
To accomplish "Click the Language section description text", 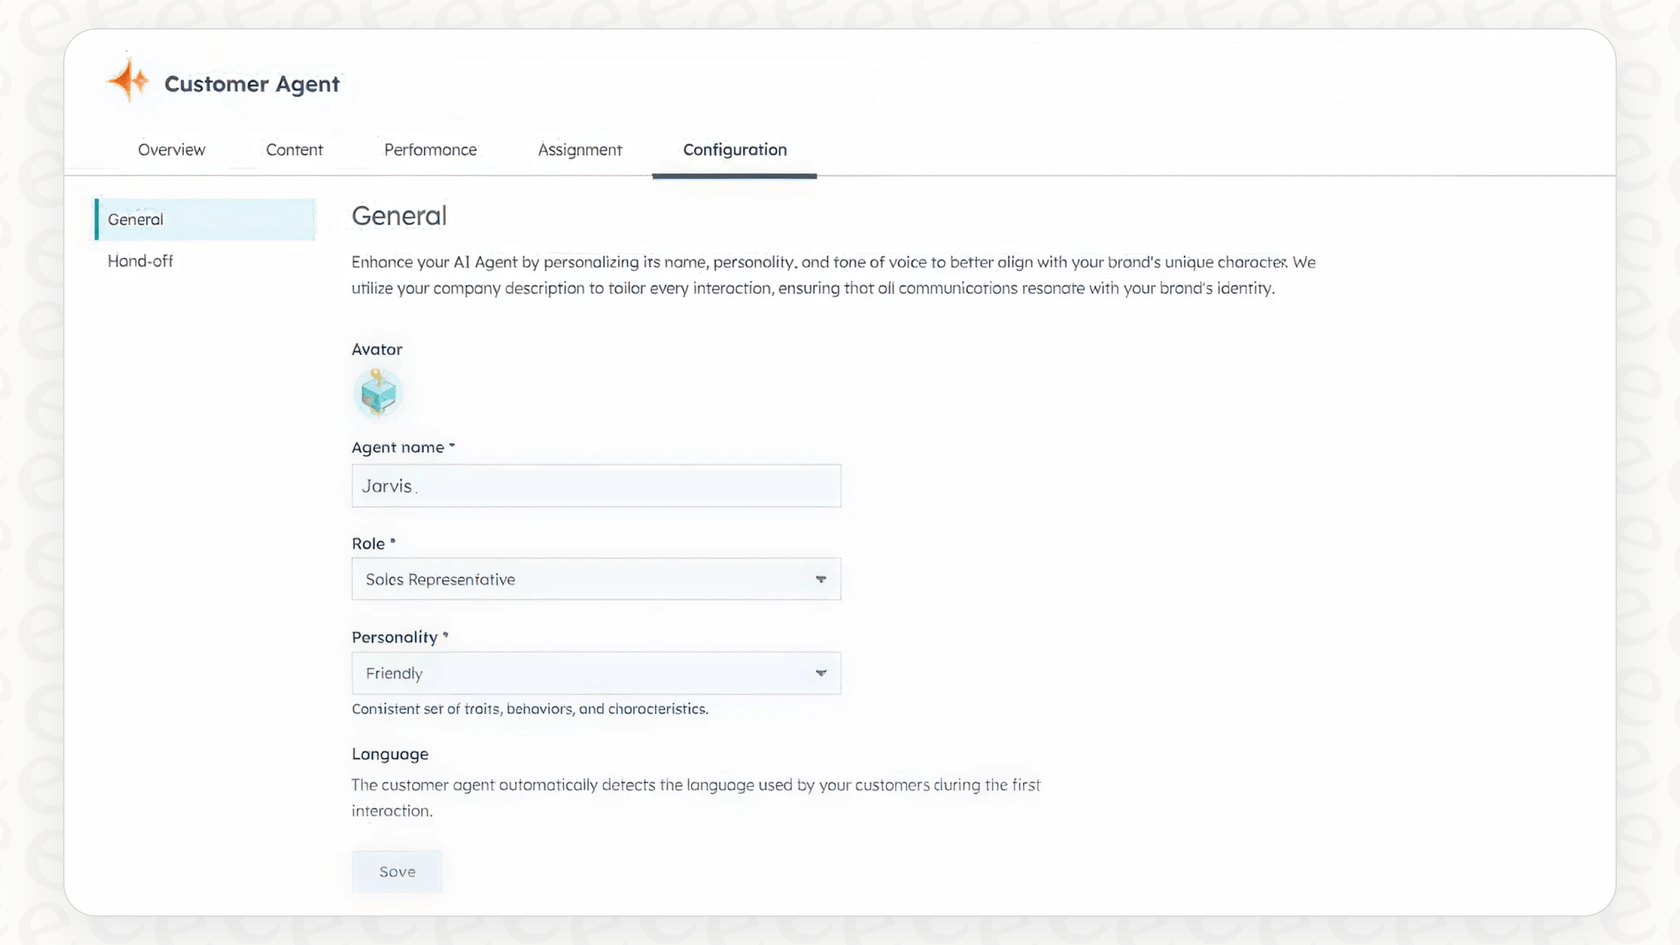I will pyautogui.click(x=696, y=797).
